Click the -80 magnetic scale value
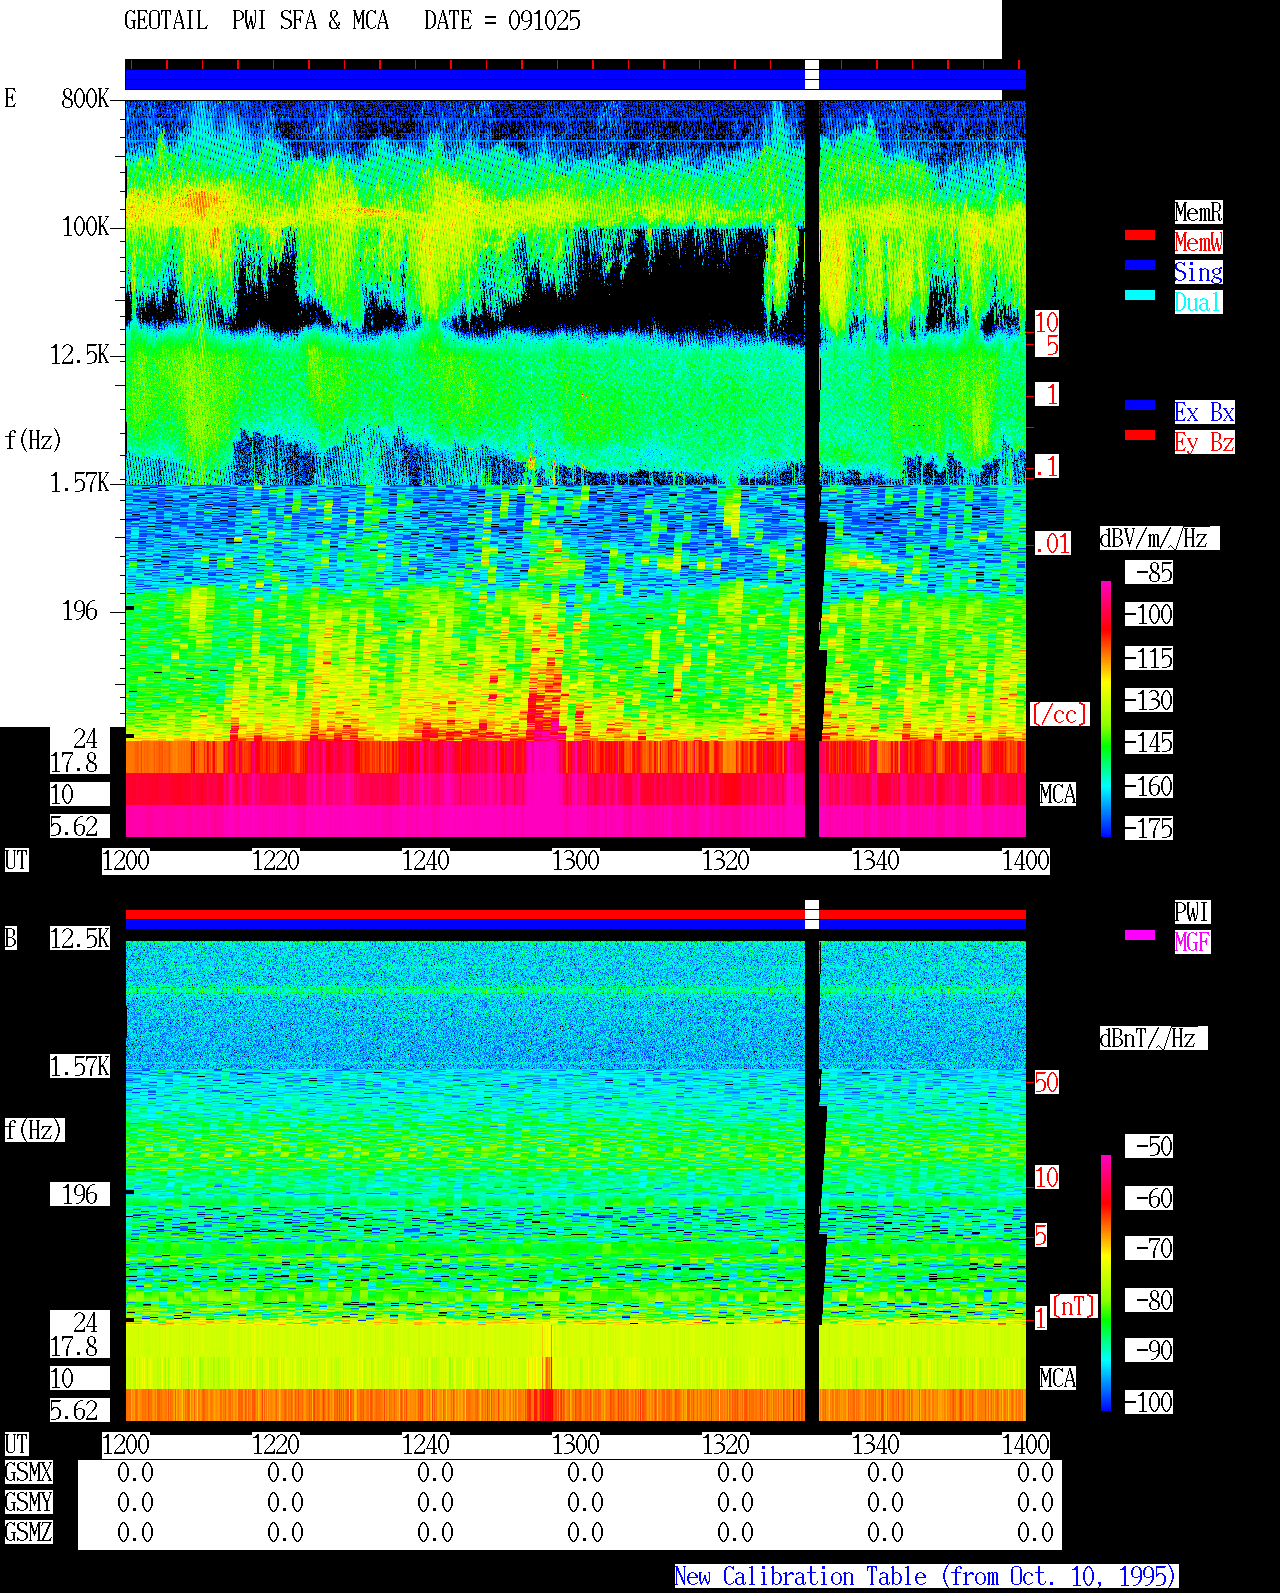The width and height of the screenshot is (1280, 1593). click(1149, 1300)
